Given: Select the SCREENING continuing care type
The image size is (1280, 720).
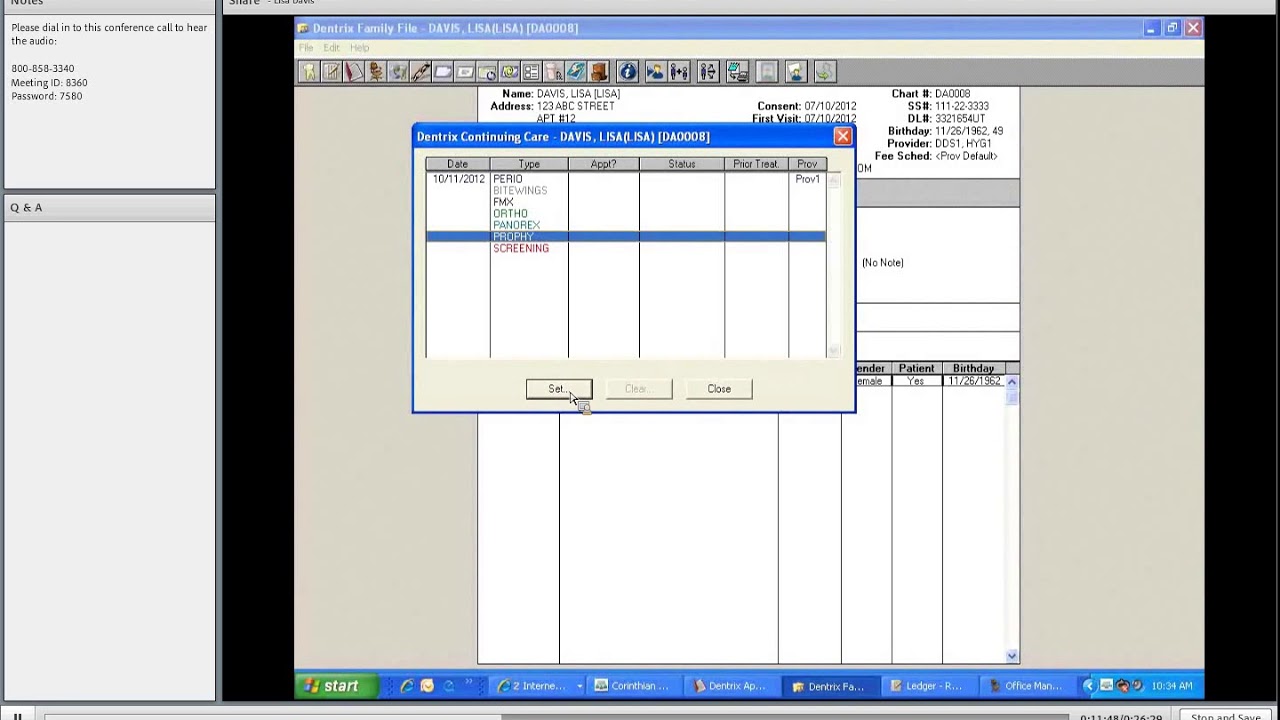Looking at the screenshot, I should coord(521,249).
